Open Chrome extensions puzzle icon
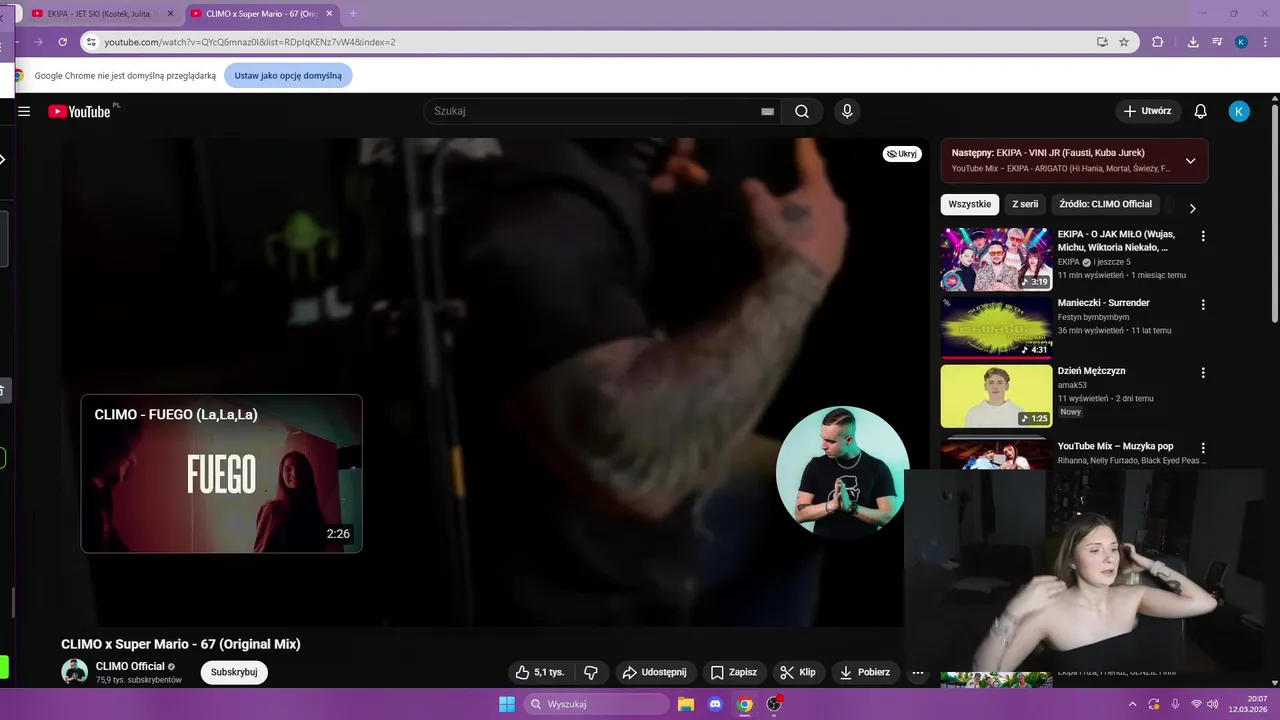Image resolution: width=1280 pixels, height=720 pixels. pos(1158,42)
